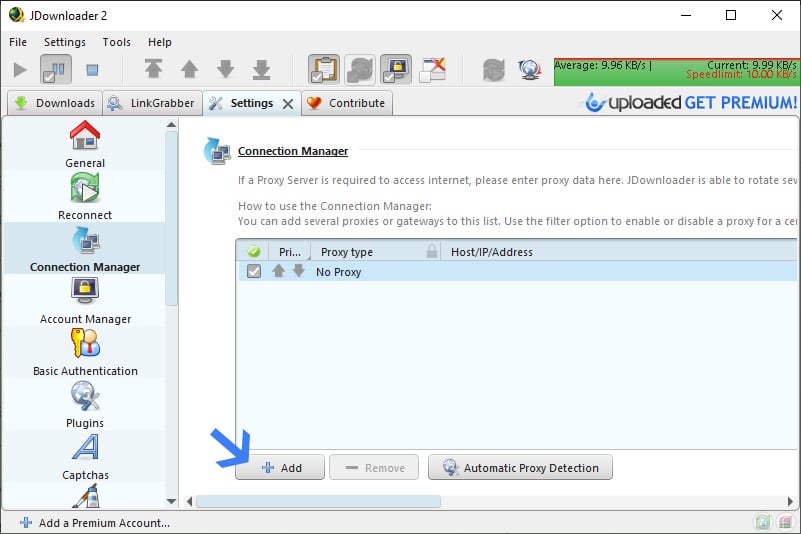
Task: Open the speed meter graph display
Action: (677, 72)
